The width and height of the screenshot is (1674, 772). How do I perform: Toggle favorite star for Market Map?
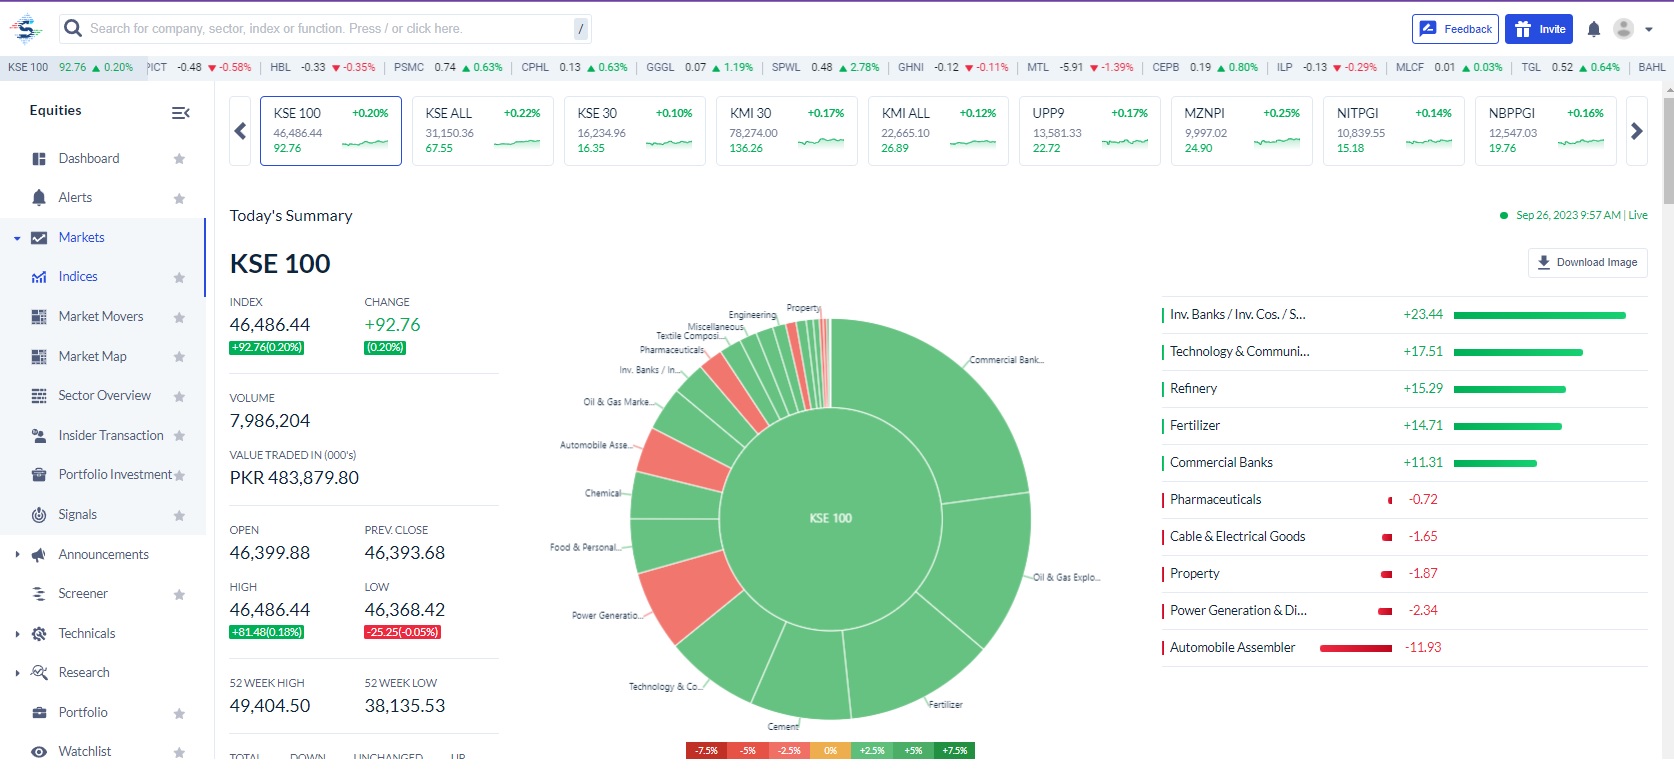[x=179, y=357]
